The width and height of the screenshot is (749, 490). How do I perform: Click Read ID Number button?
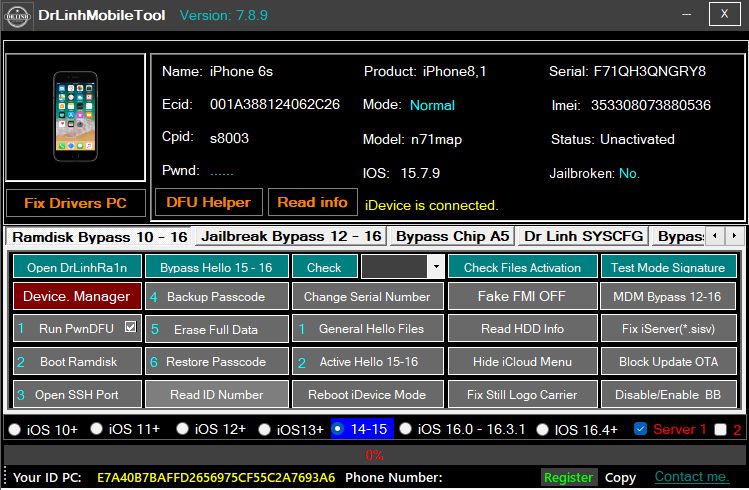(x=216, y=394)
